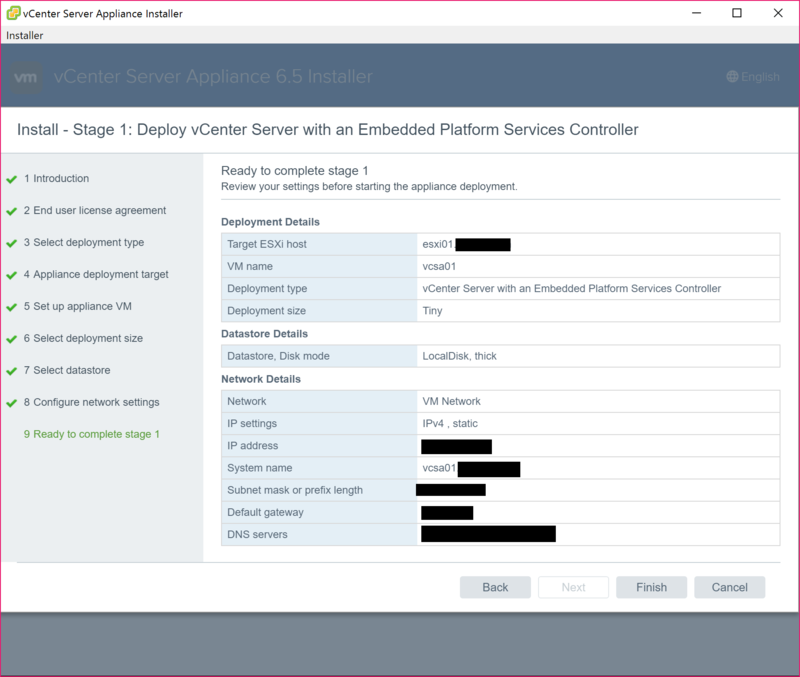Image resolution: width=800 pixels, height=677 pixels.
Task: Click the Deployment type label
Action: (267, 288)
